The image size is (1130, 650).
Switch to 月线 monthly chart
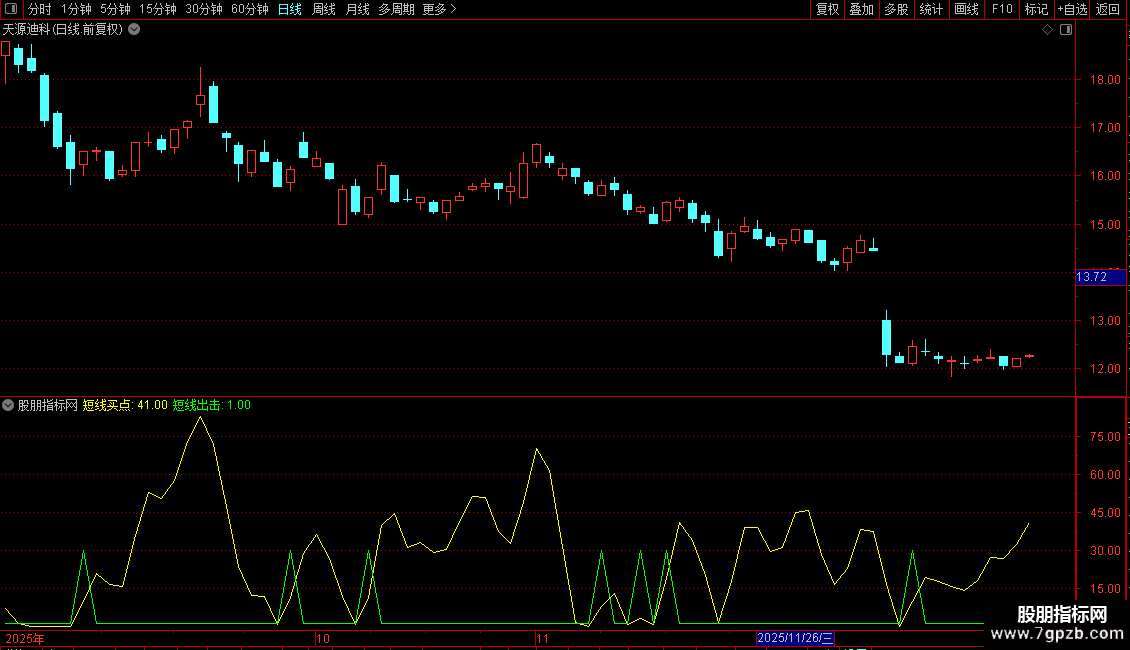pyautogui.click(x=357, y=9)
